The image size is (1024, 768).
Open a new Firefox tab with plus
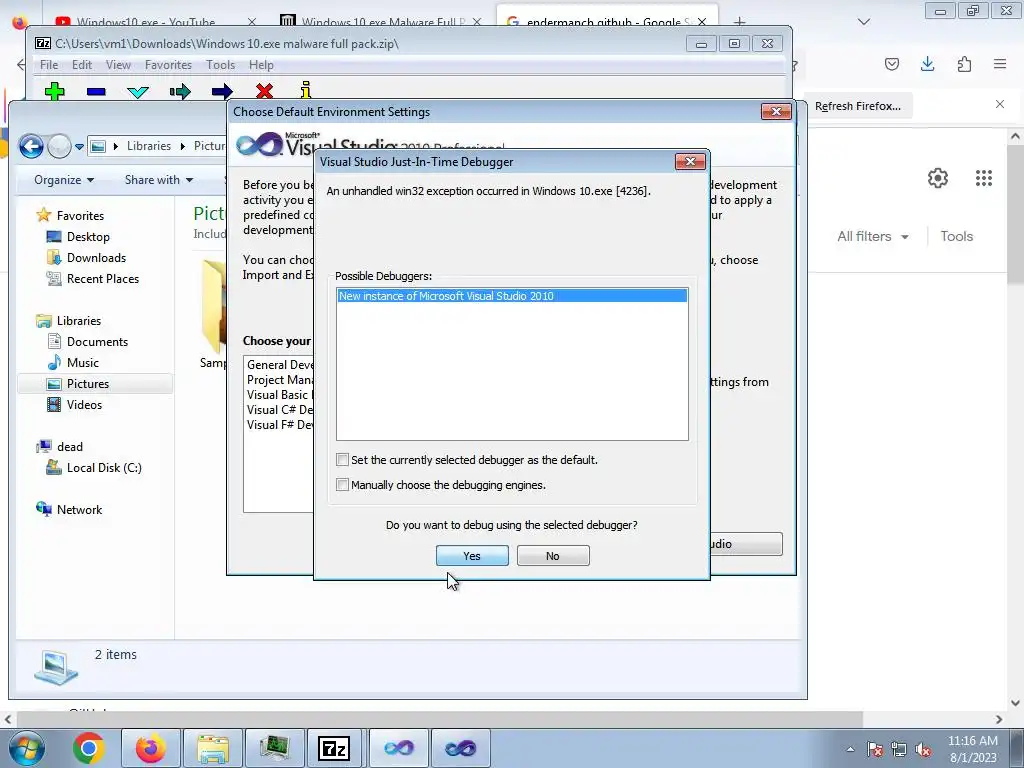739,22
